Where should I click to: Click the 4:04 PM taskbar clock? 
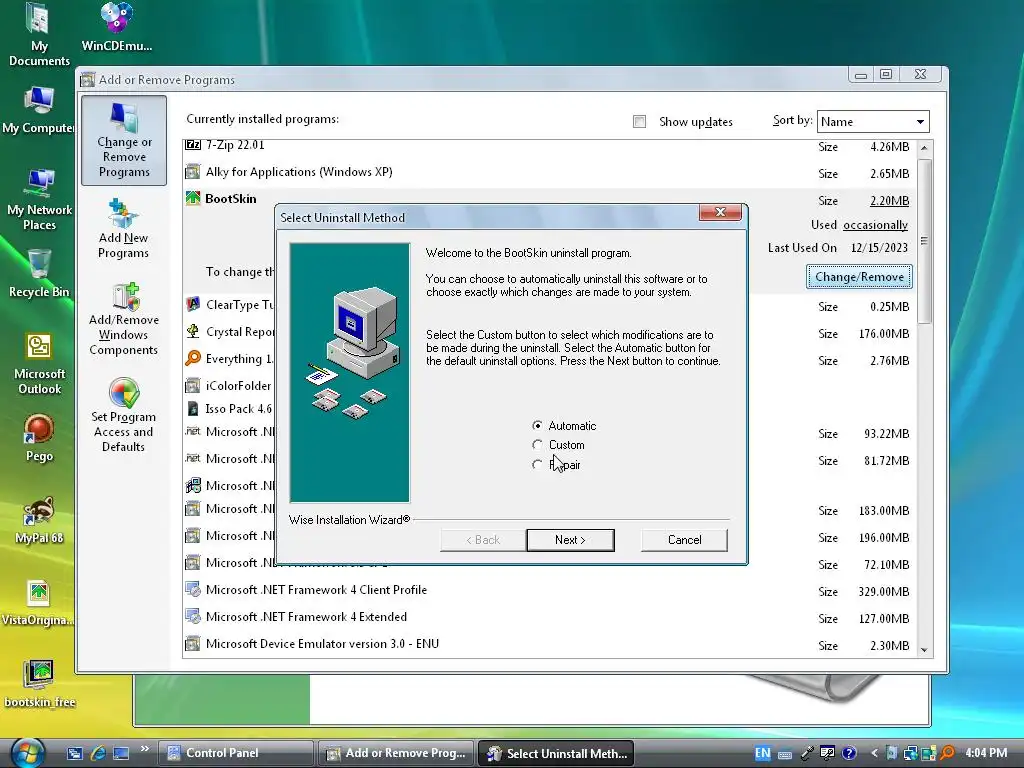[x=985, y=753]
